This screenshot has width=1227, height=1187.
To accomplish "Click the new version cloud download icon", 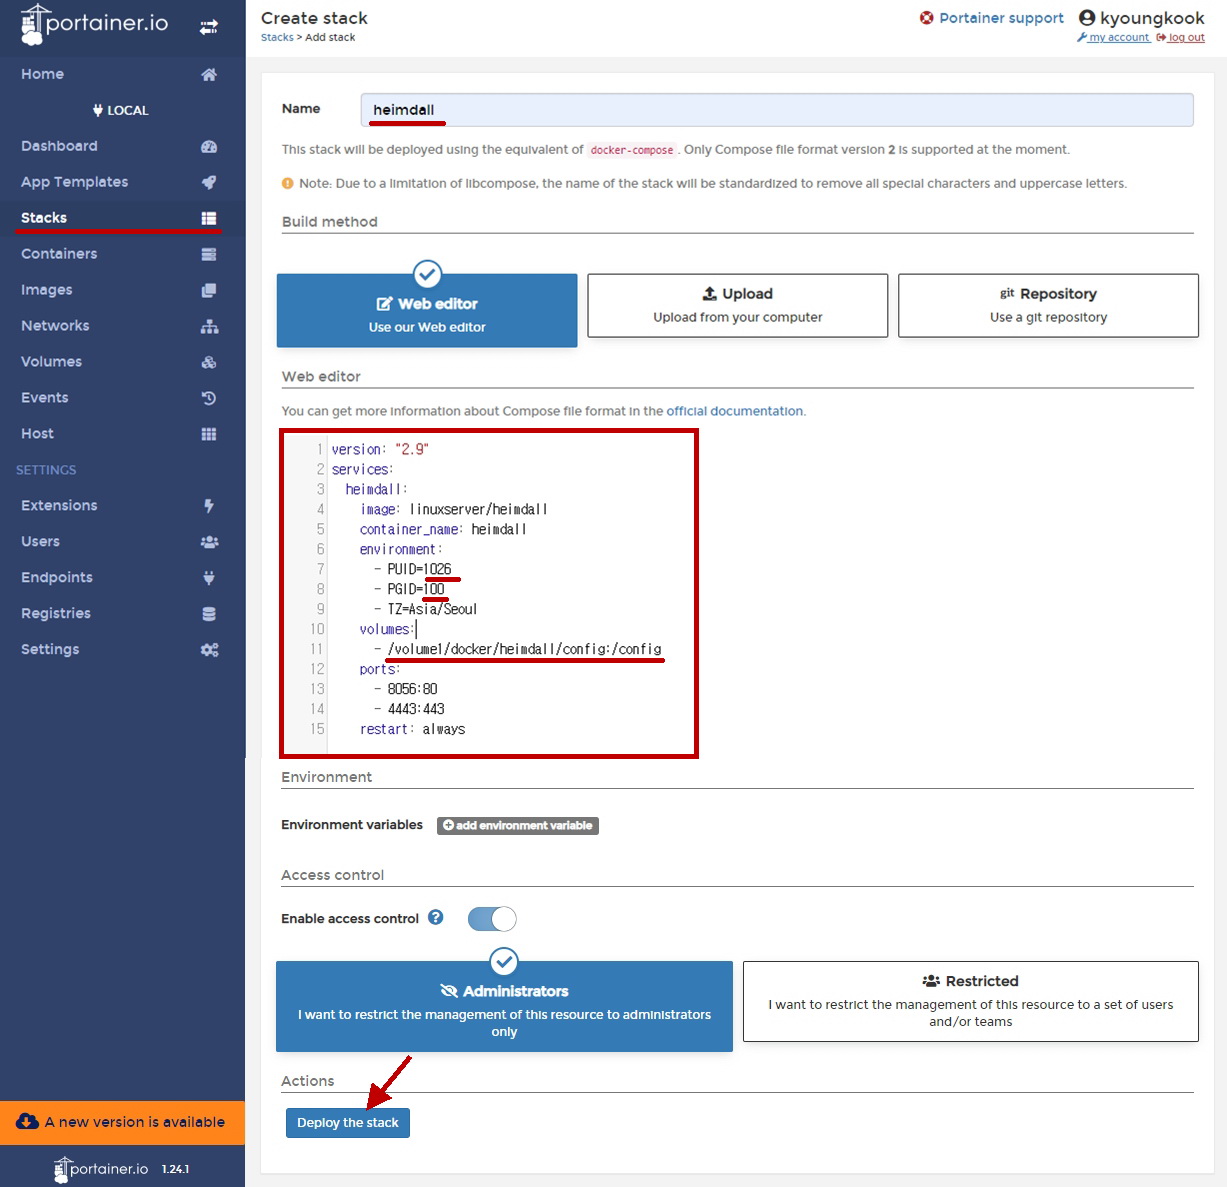I will (28, 1122).
